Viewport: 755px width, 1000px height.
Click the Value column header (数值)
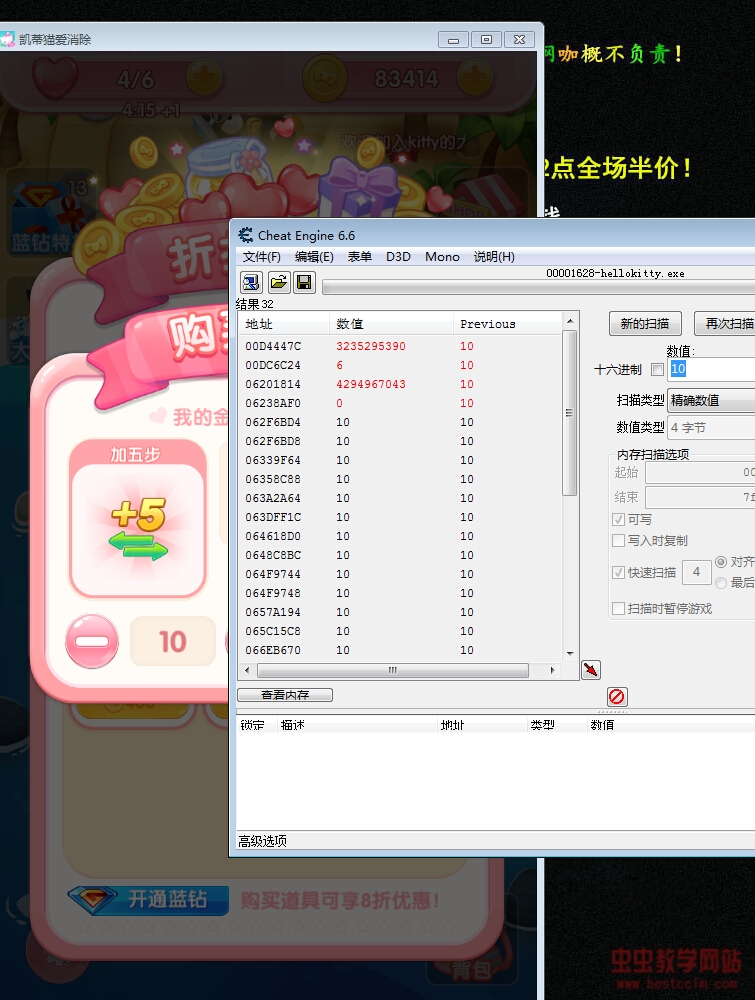coord(391,324)
